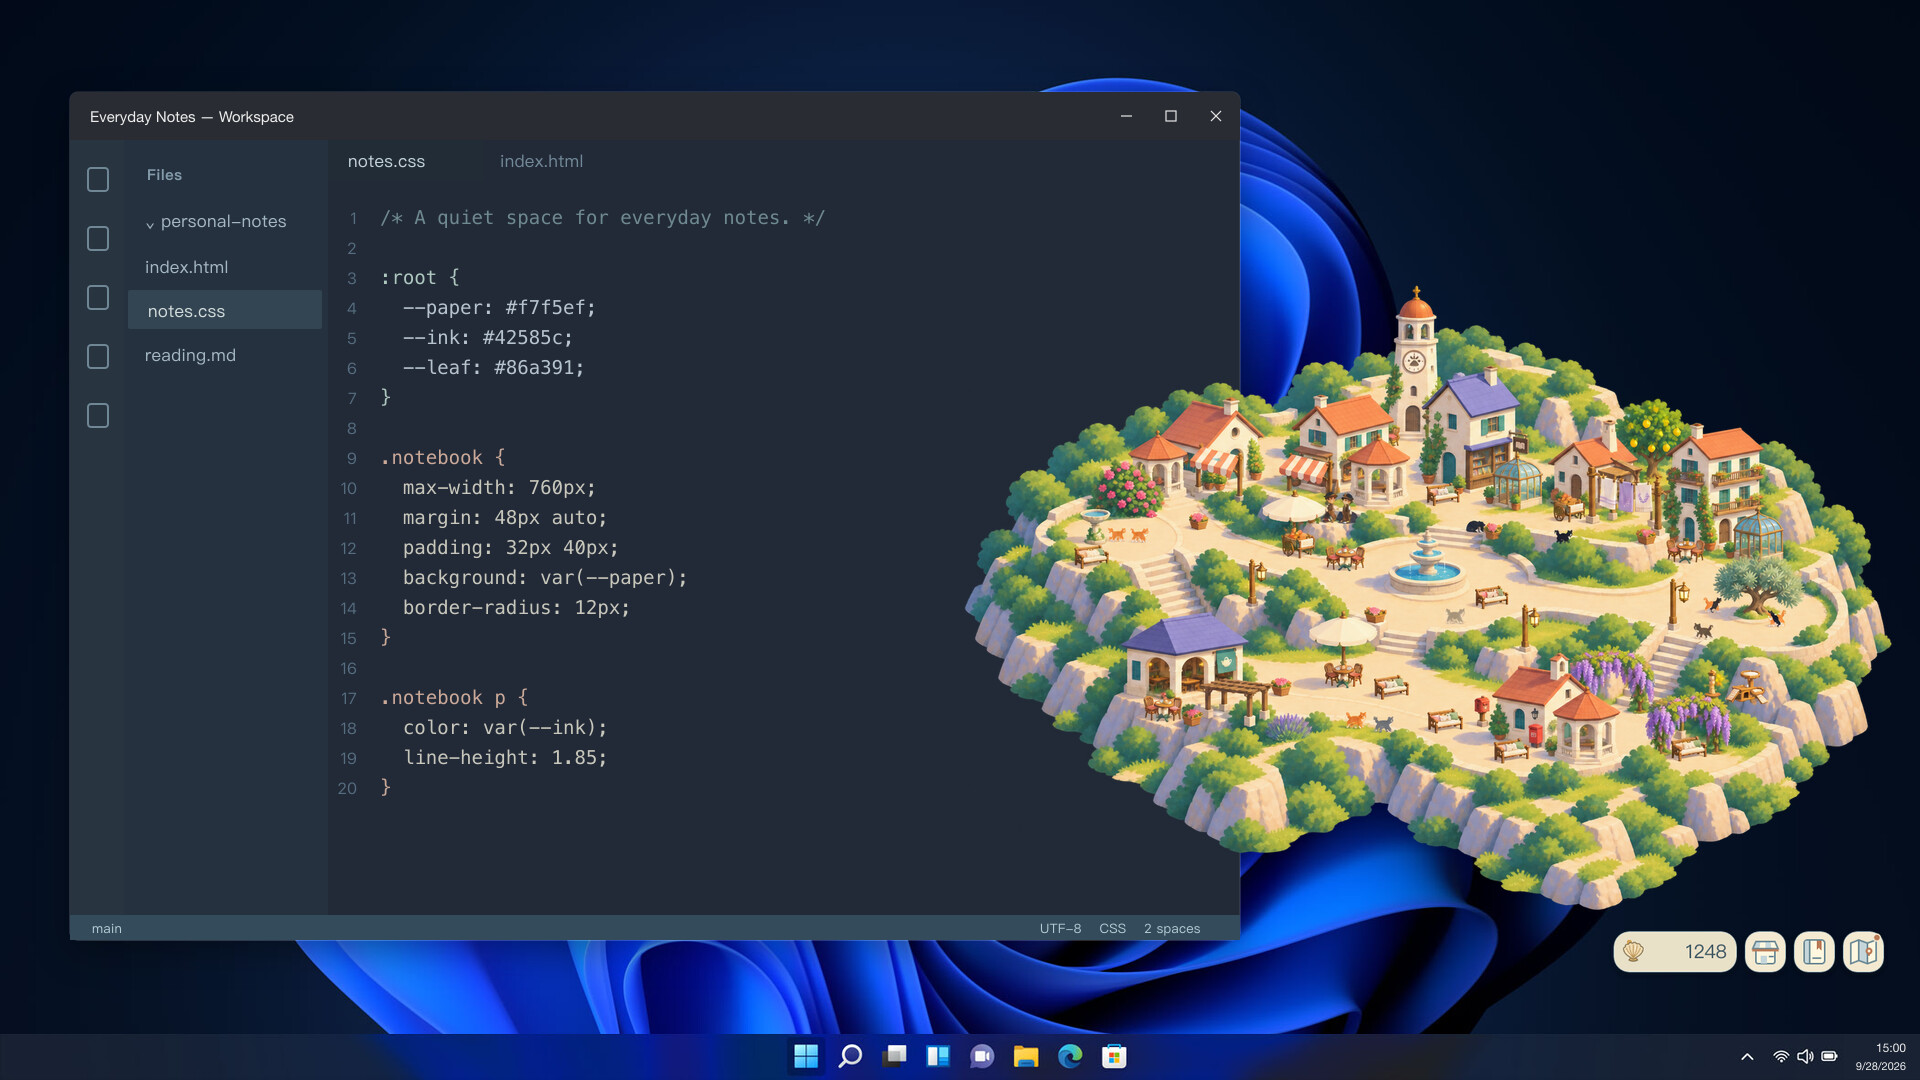1920x1080 pixels.
Task: Open the Widgets panel from the taskbar
Action: [x=938, y=1056]
